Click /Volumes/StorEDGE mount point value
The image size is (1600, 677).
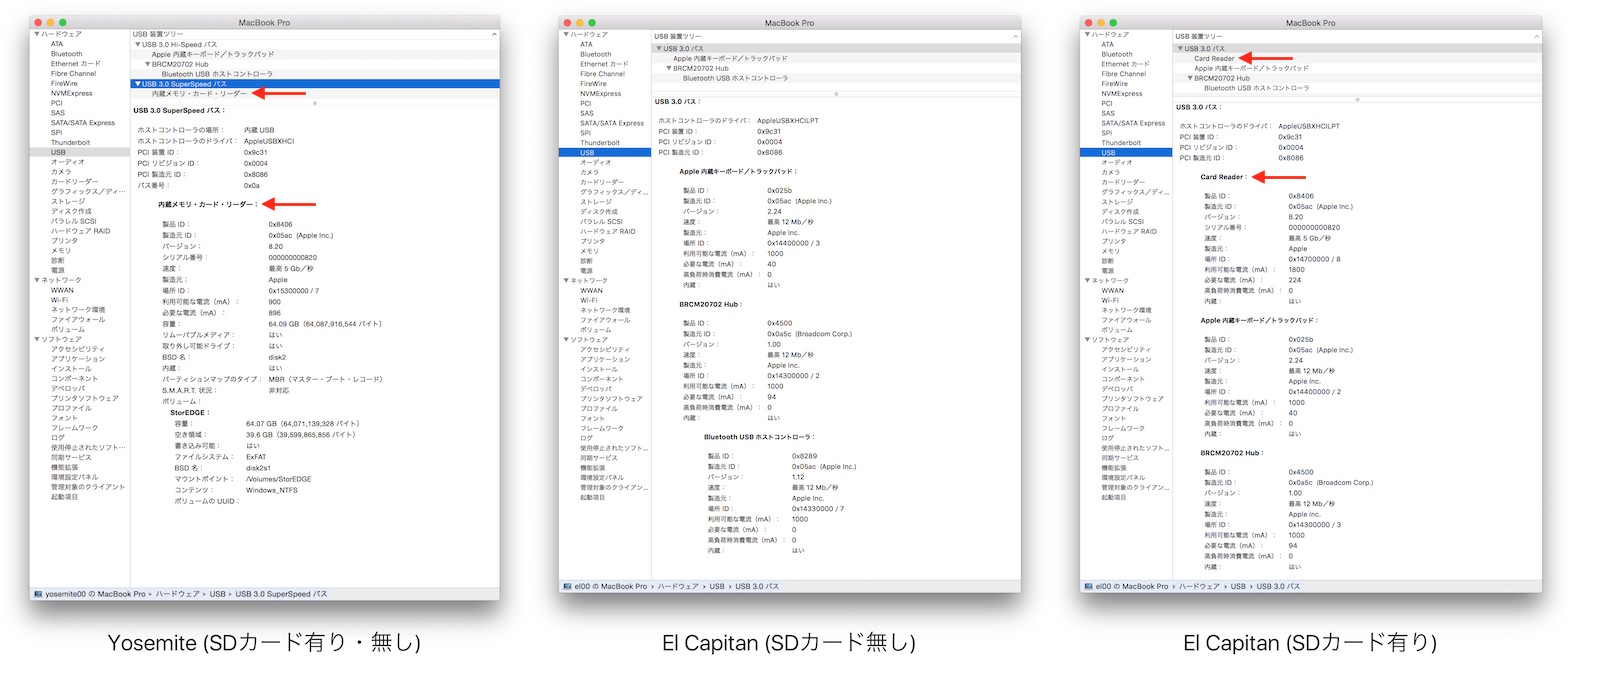pos(279,479)
